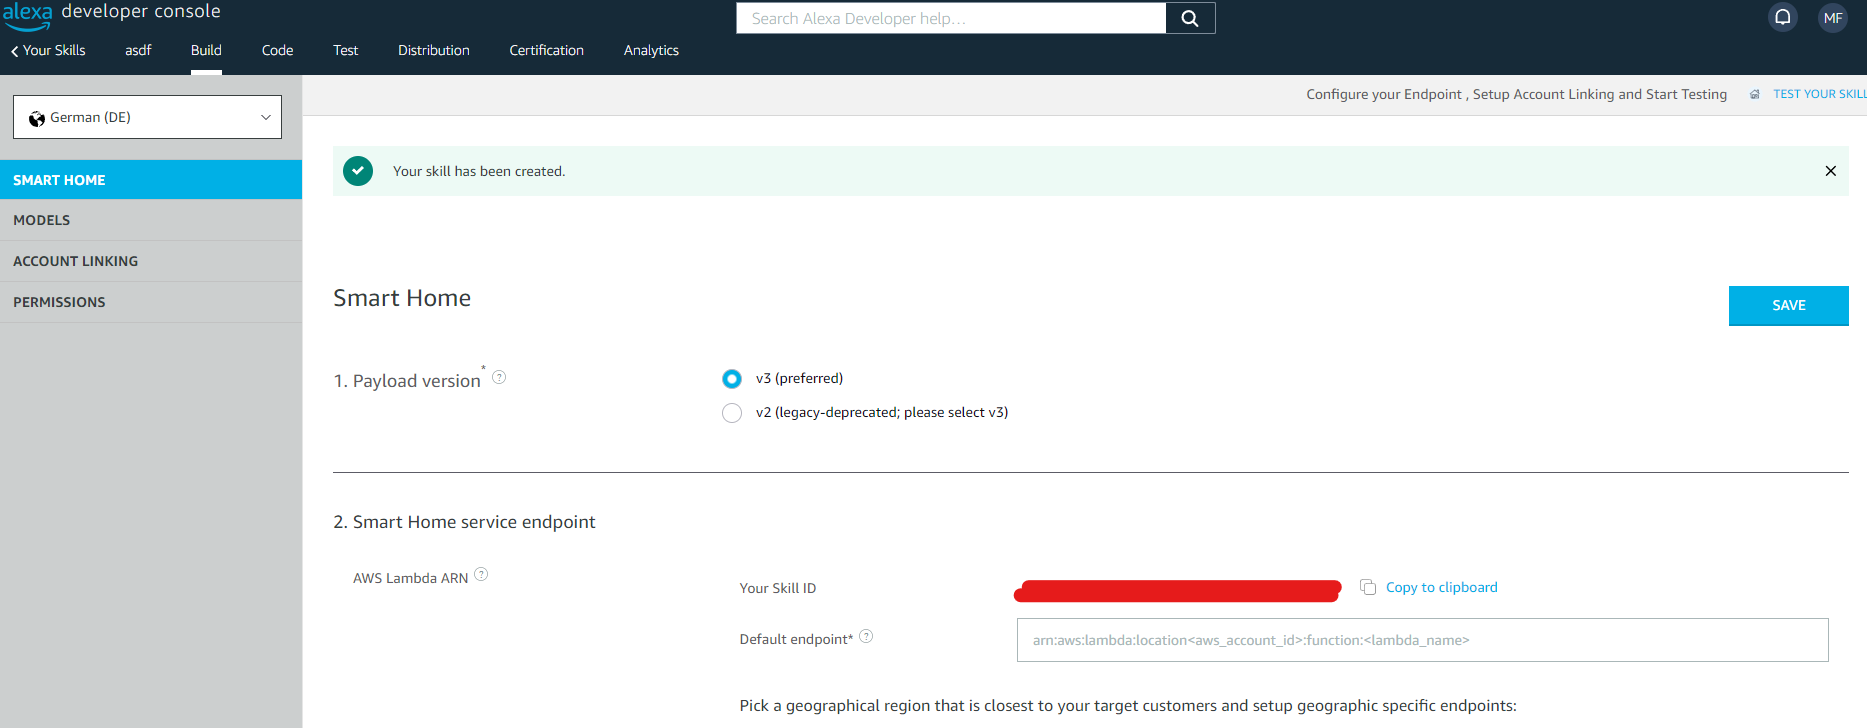Screen dimensions: 1867x728
Task: Click the search magnifier icon
Action: pos(1190,18)
